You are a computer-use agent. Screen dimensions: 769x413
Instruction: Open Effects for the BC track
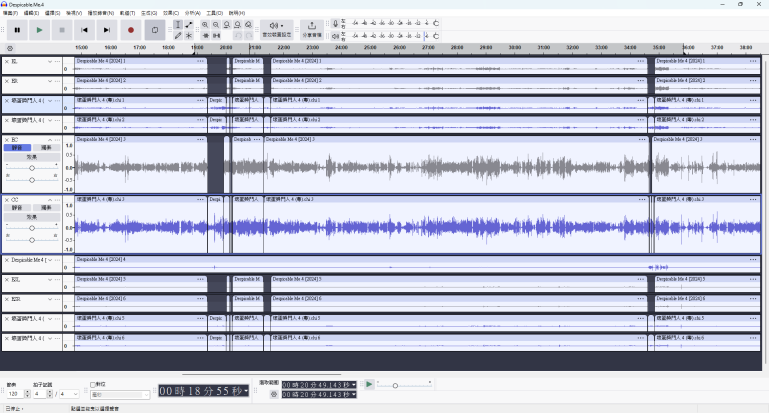(x=32, y=157)
